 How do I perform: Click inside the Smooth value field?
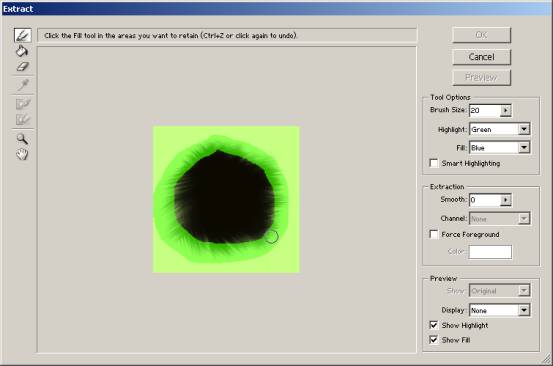click(x=485, y=200)
